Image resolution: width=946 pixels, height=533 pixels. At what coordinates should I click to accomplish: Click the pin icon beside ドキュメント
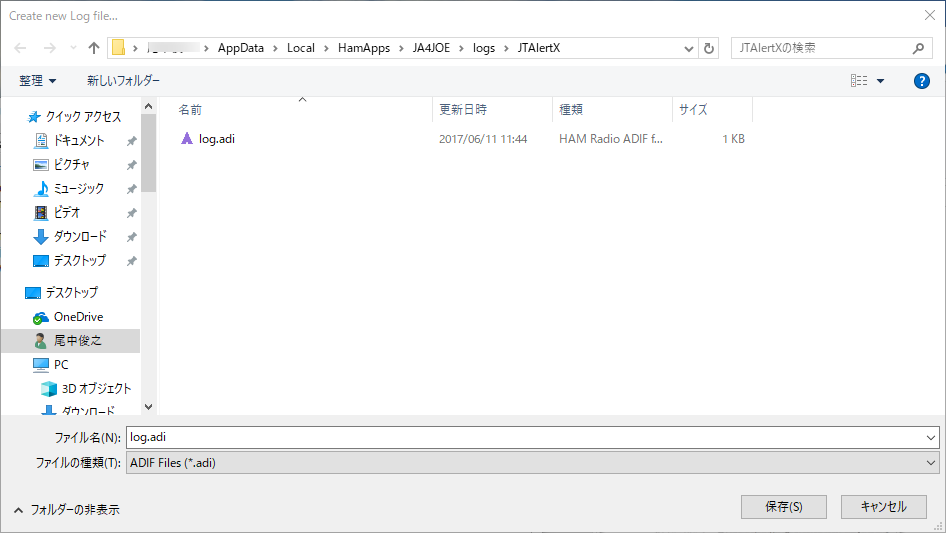click(131, 141)
